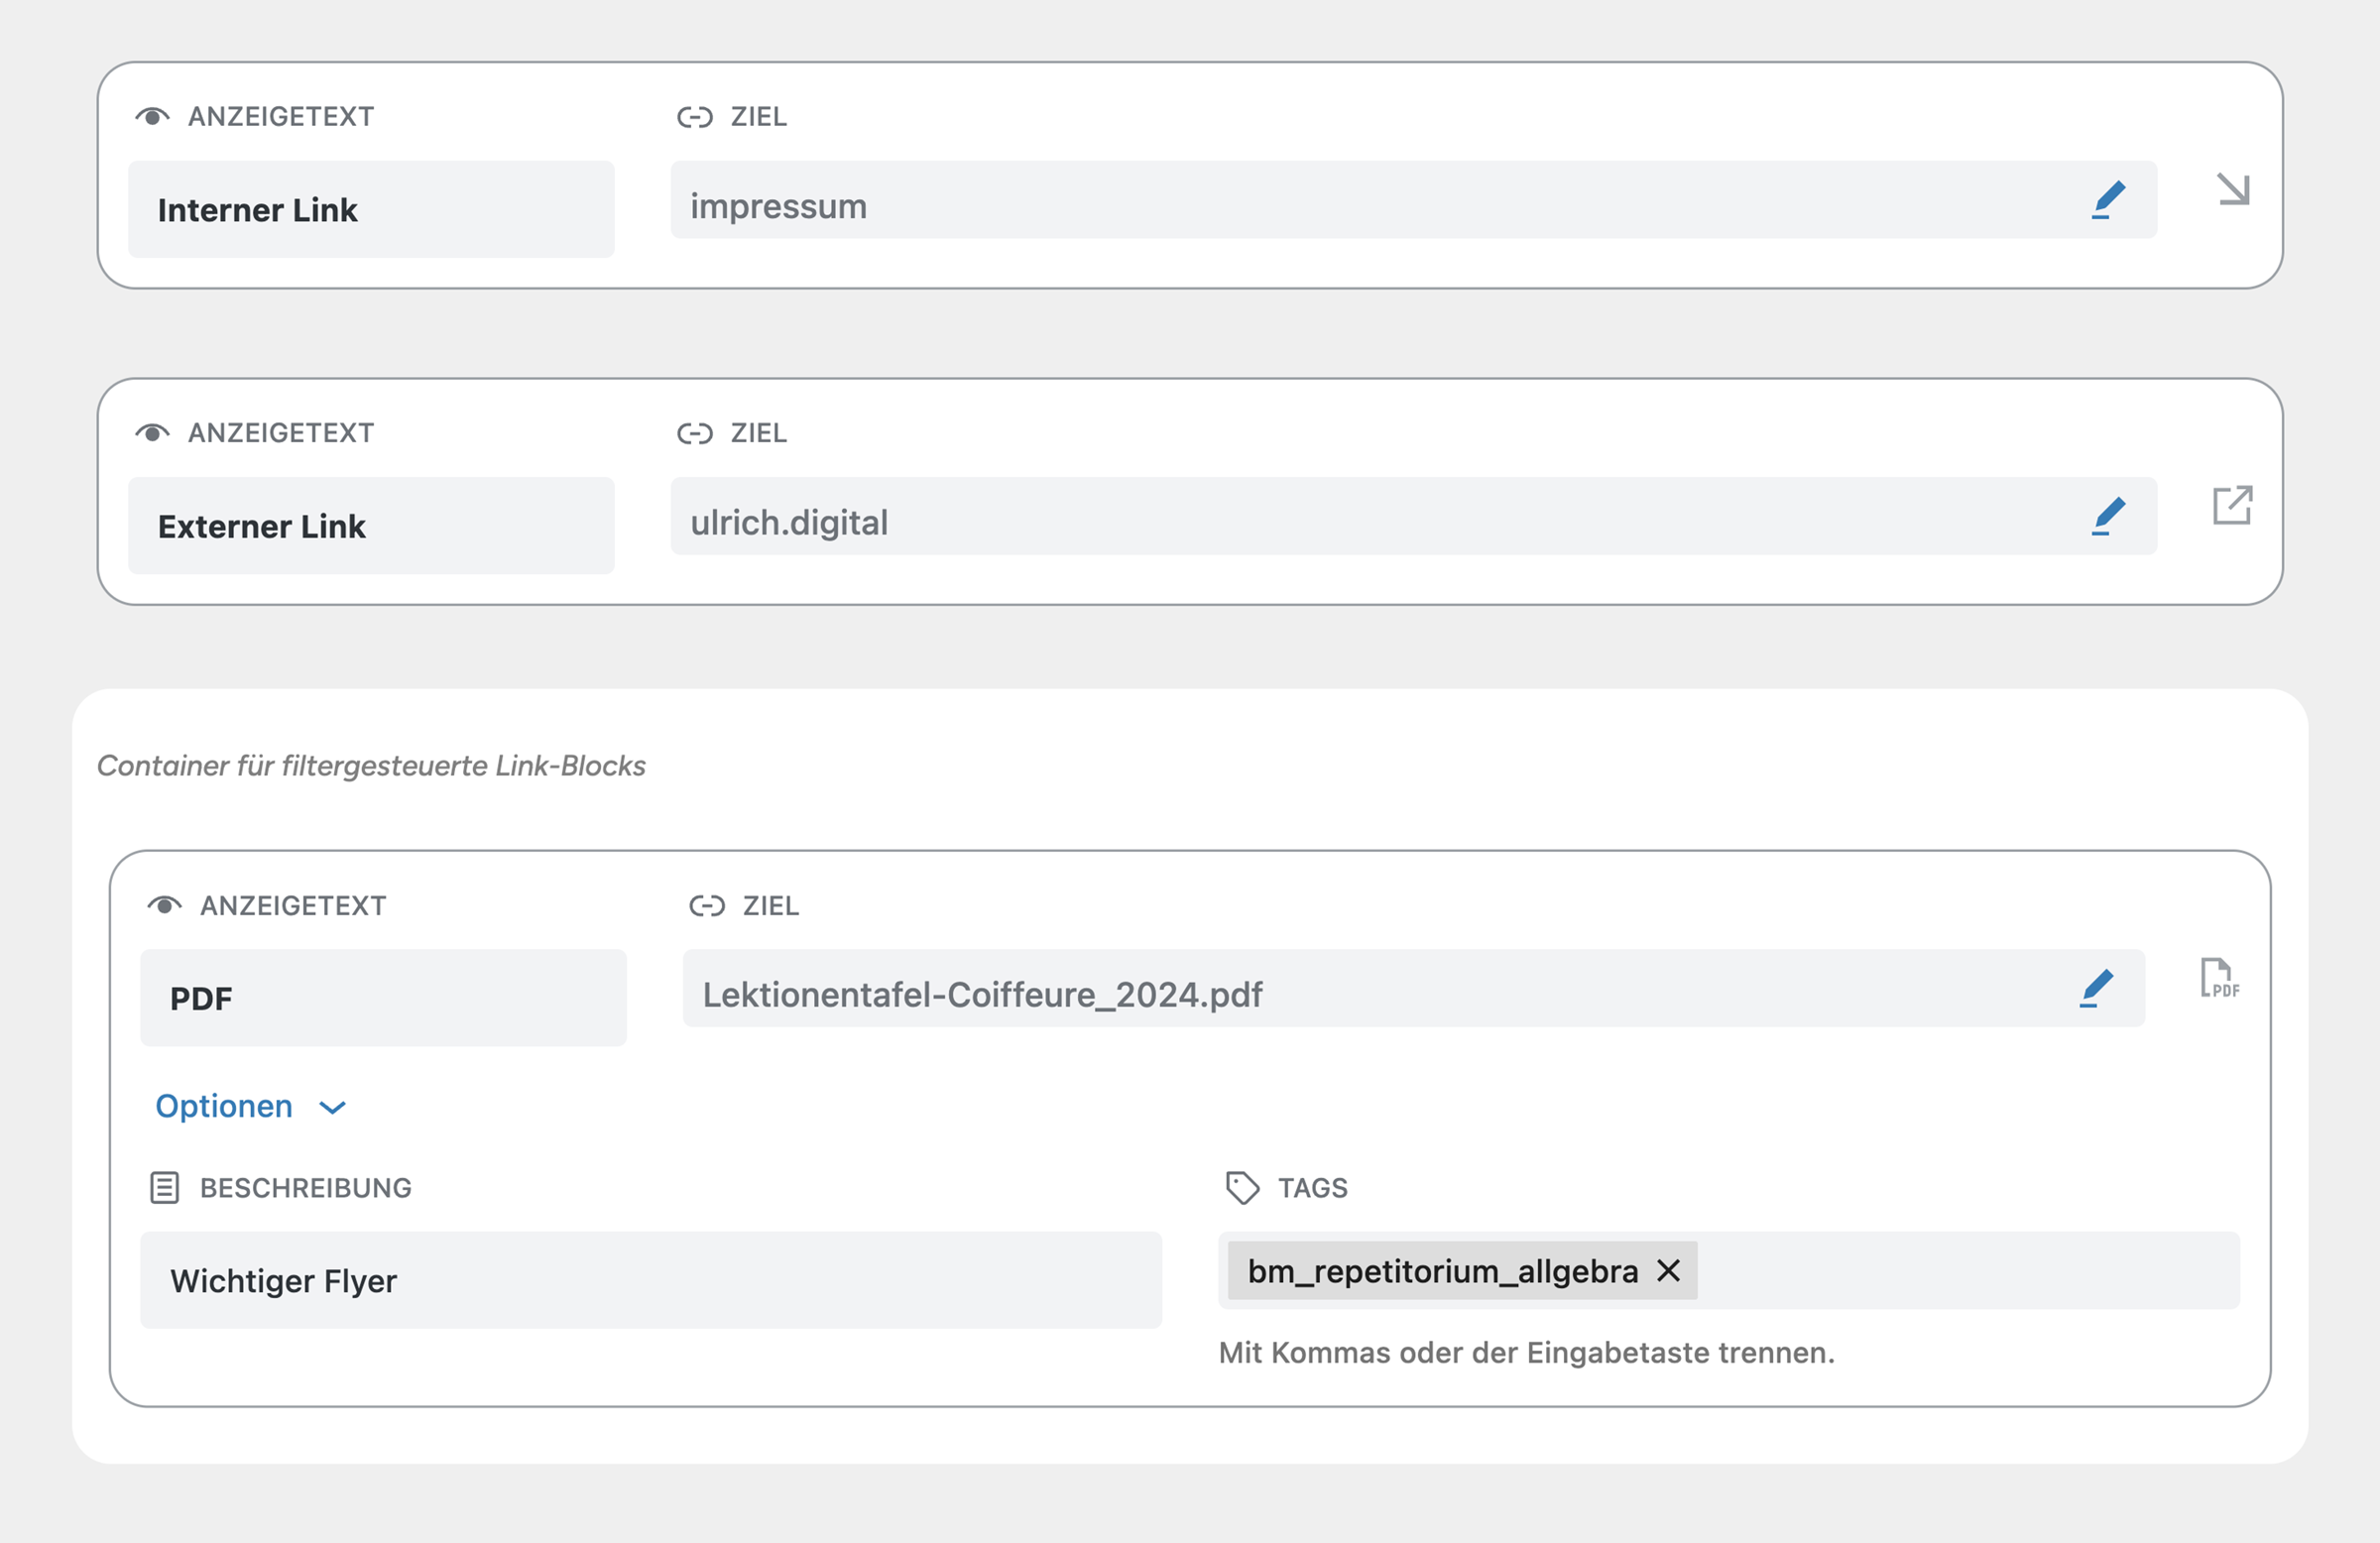Image resolution: width=2380 pixels, height=1543 pixels.
Task: Focus the Wichtiger Flyer description field
Action: point(651,1280)
